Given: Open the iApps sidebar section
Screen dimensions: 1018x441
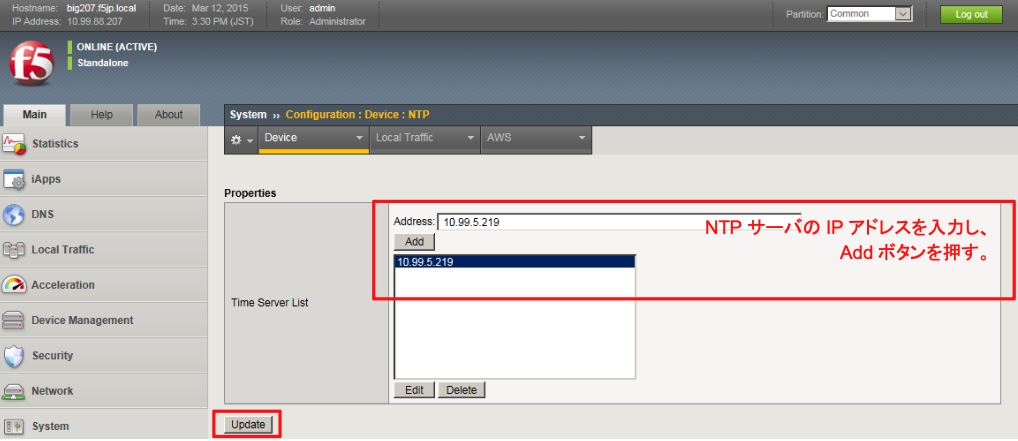Looking at the screenshot, I should click(104, 179).
